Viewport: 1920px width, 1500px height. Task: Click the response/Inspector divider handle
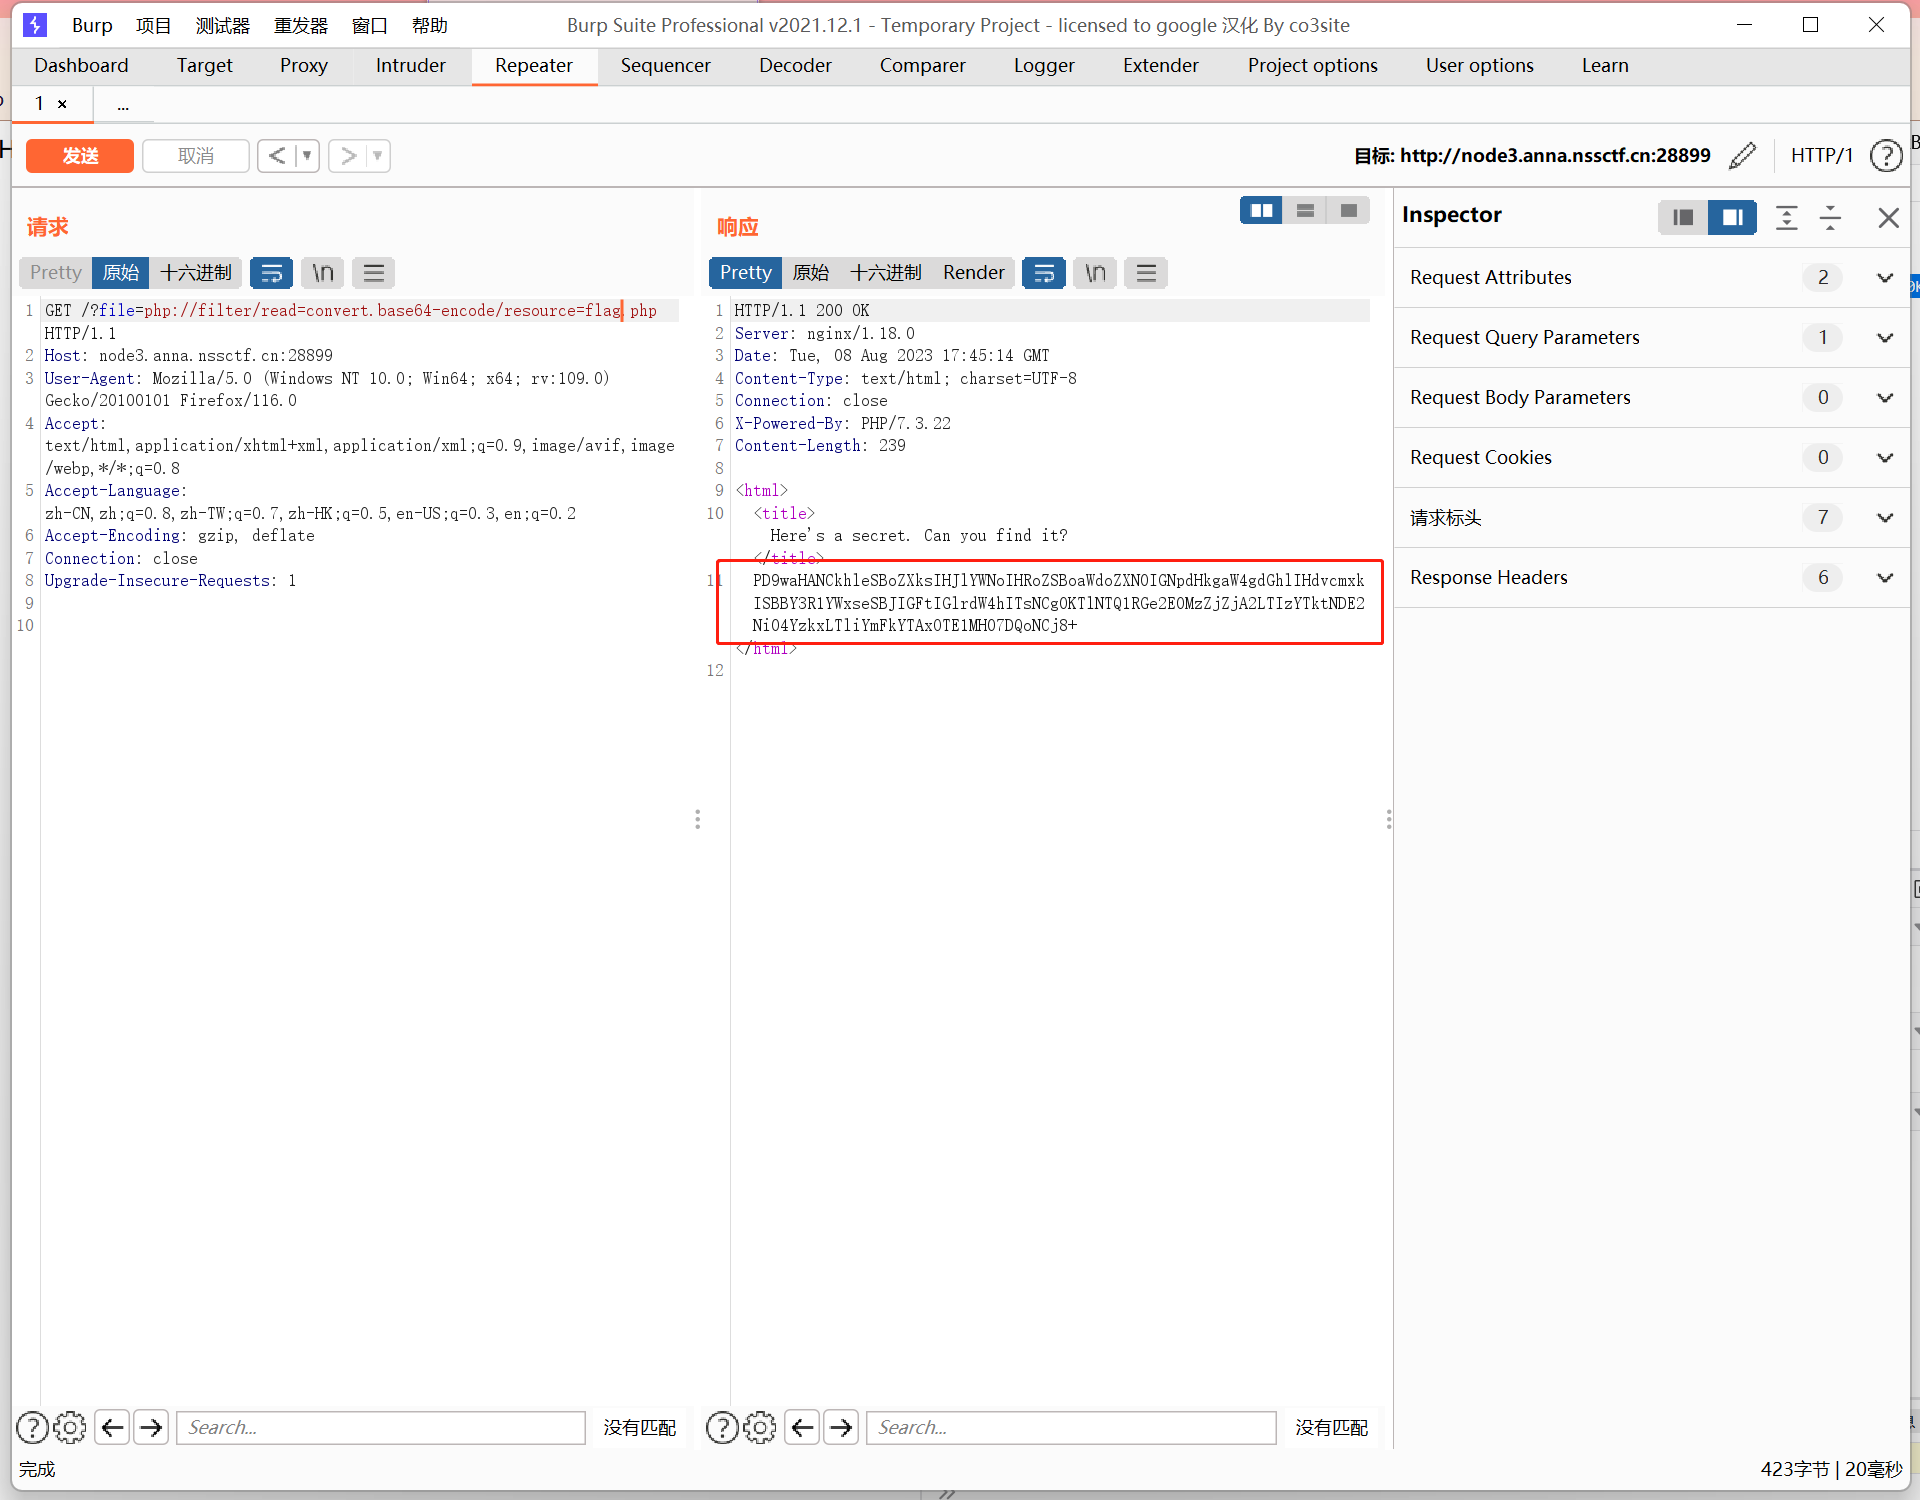coord(1388,820)
